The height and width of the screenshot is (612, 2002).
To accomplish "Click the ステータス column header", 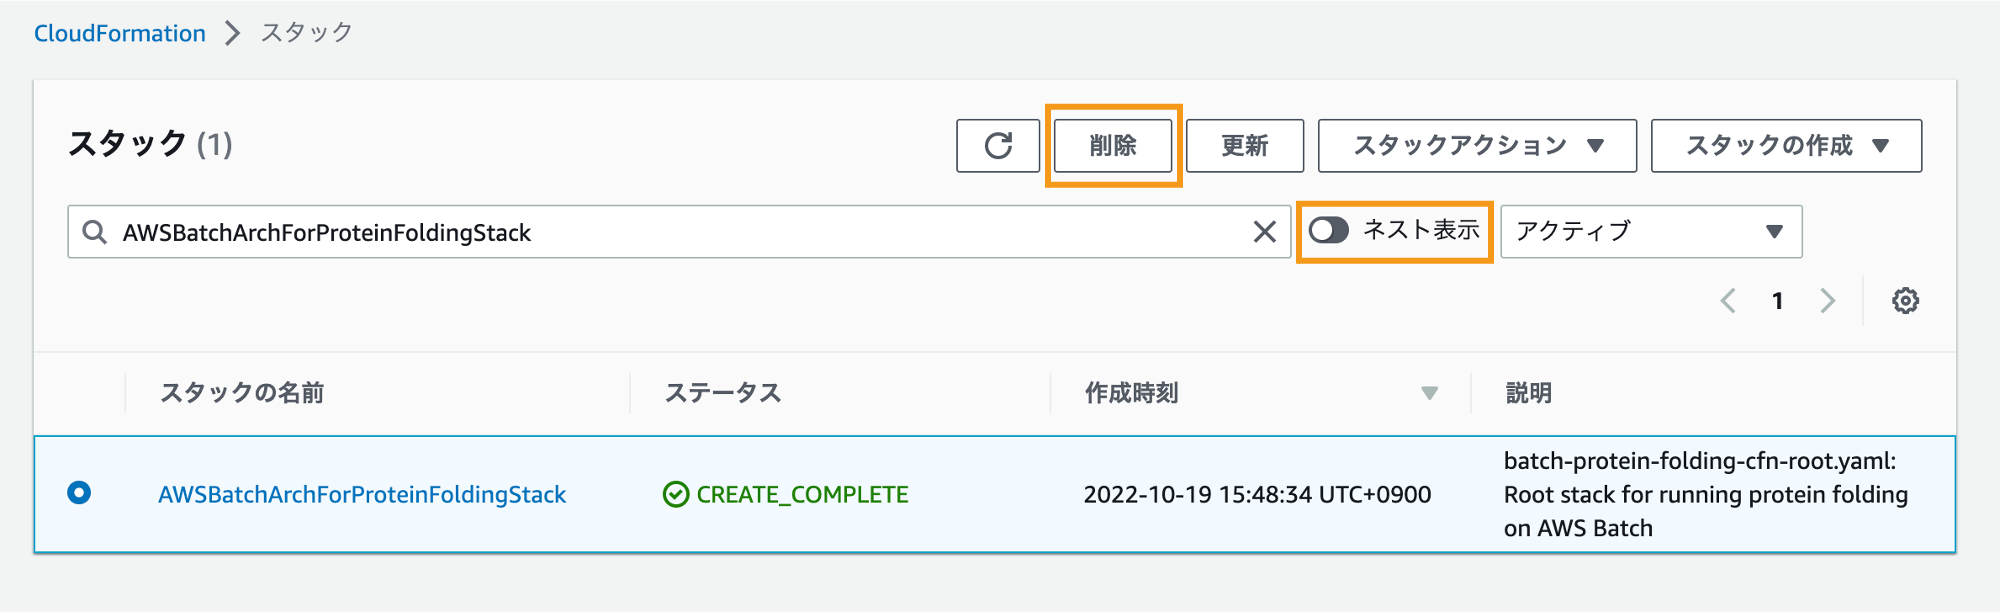I will point(723,393).
